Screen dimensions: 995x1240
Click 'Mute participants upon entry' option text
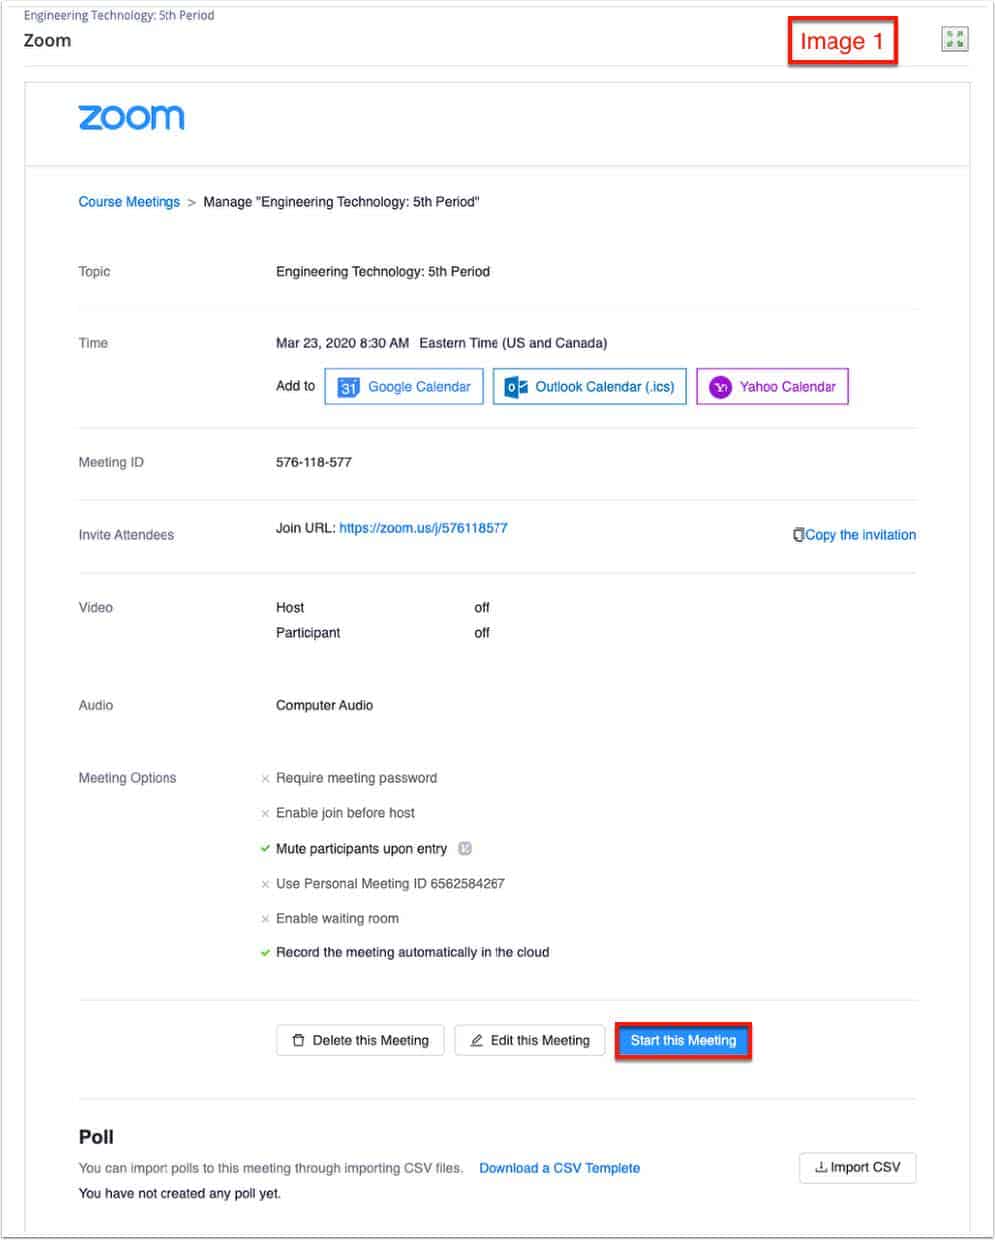tap(361, 849)
